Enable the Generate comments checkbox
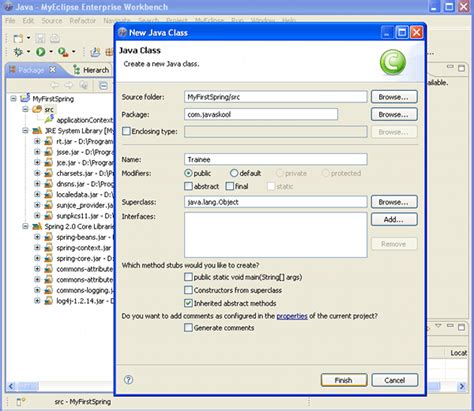 (188, 328)
